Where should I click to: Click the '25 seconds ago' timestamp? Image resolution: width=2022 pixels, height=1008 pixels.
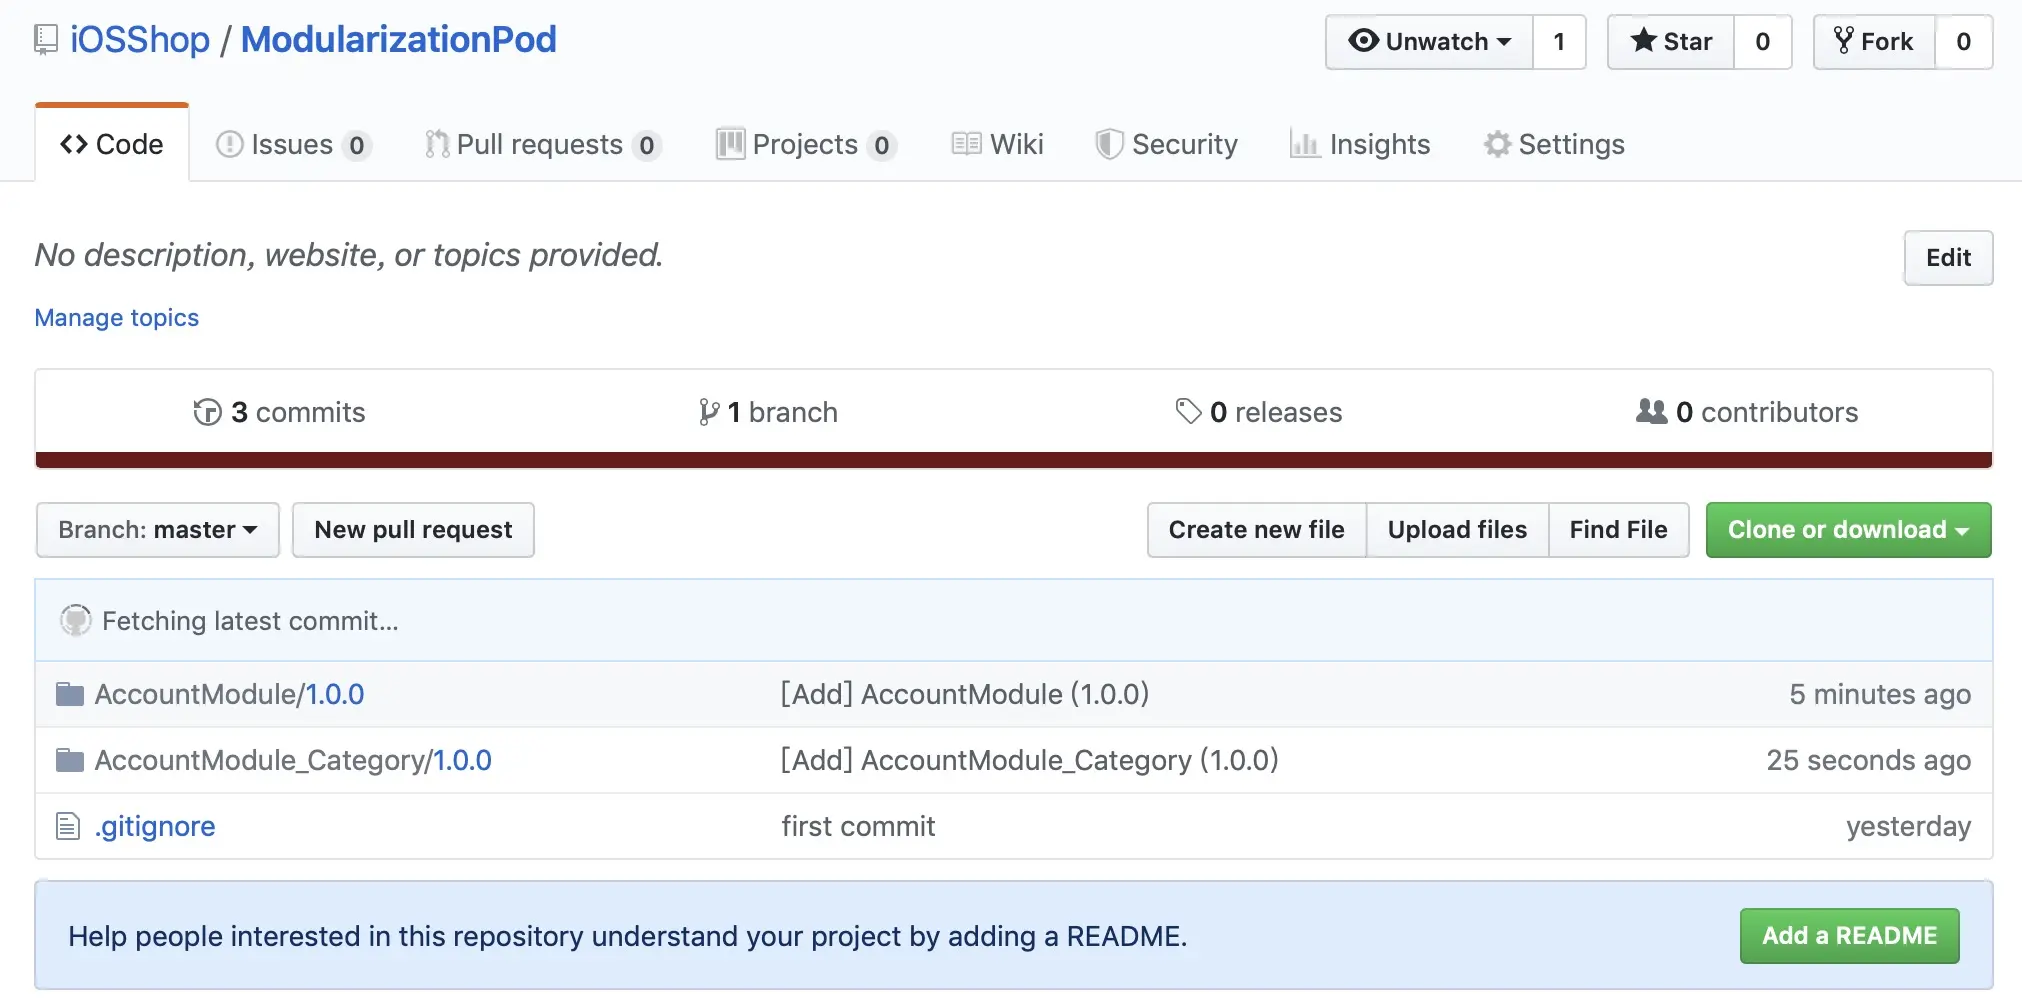1869,760
